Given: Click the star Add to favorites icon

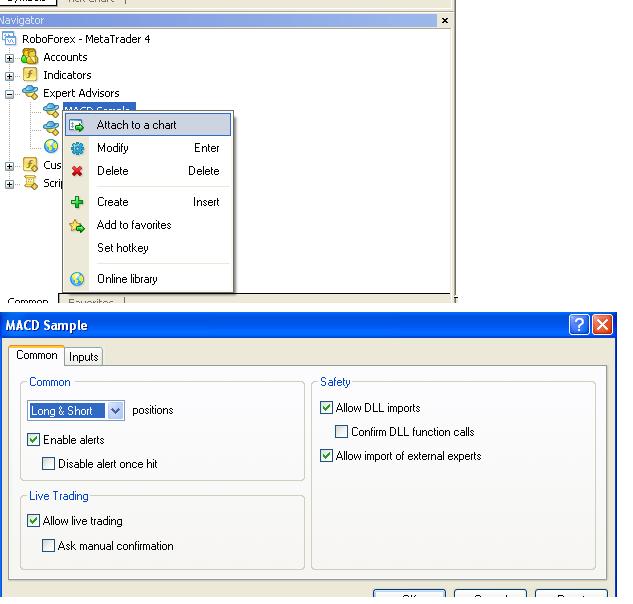Looking at the screenshot, I should tap(77, 226).
